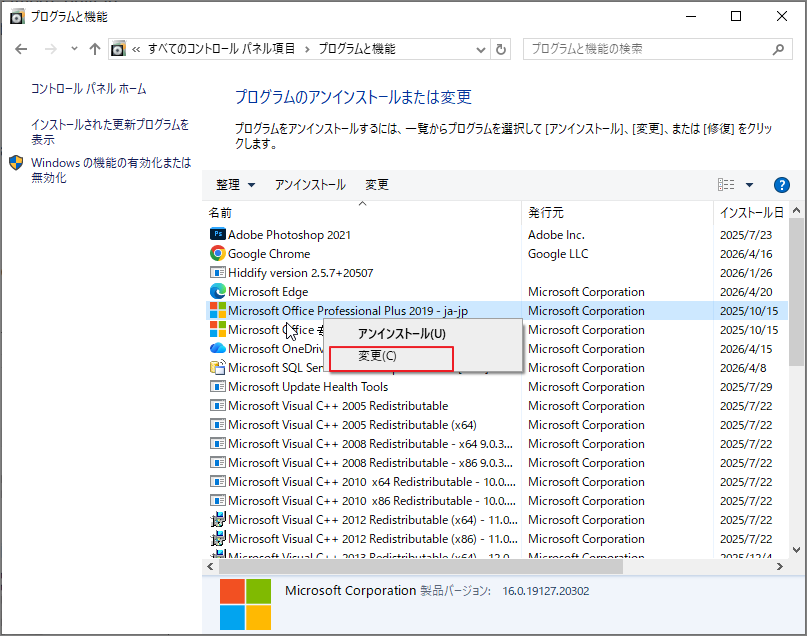
Task: Click the back navigation arrow
Action: [22, 48]
